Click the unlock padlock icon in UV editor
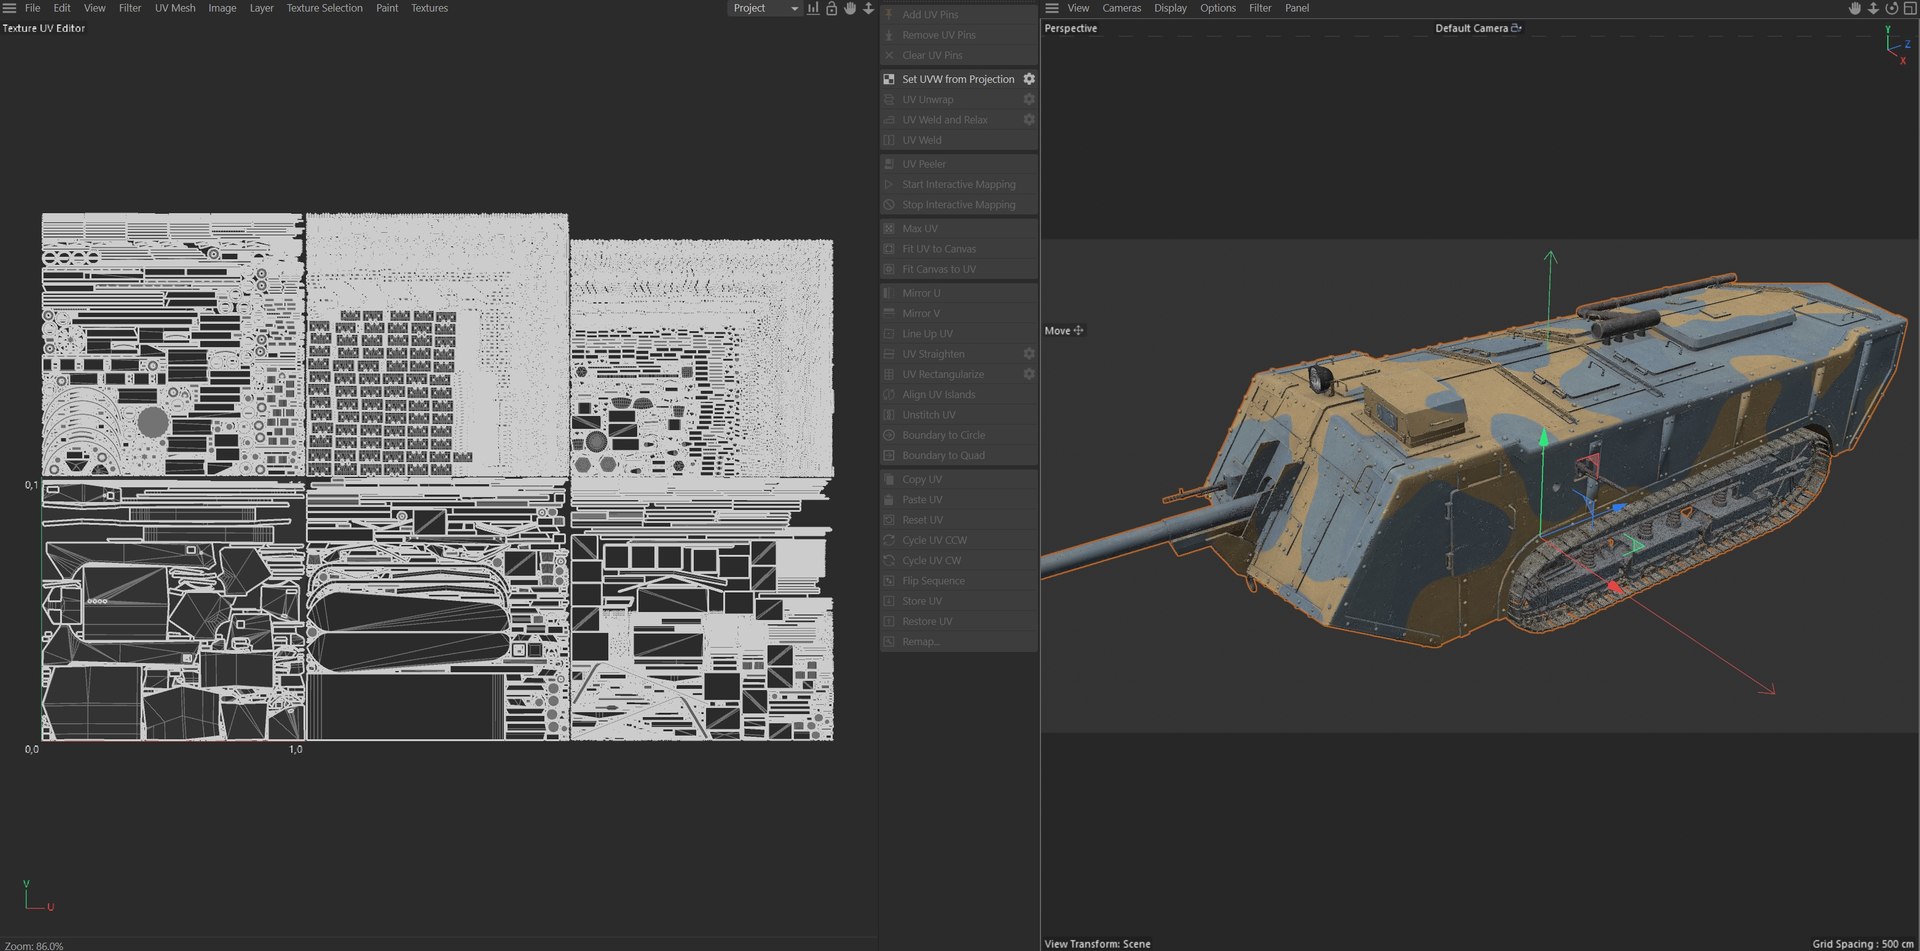Image resolution: width=1920 pixels, height=951 pixels. click(831, 8)
